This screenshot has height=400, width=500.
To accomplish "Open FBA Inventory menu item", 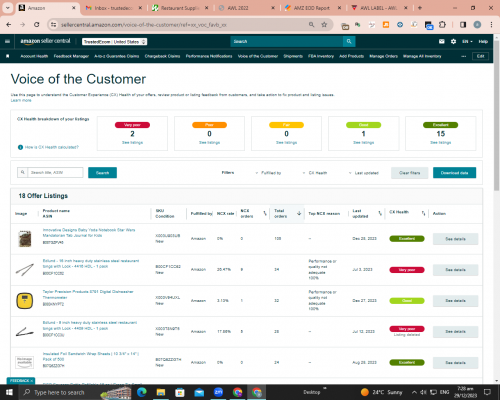I will tap(321, 56).
